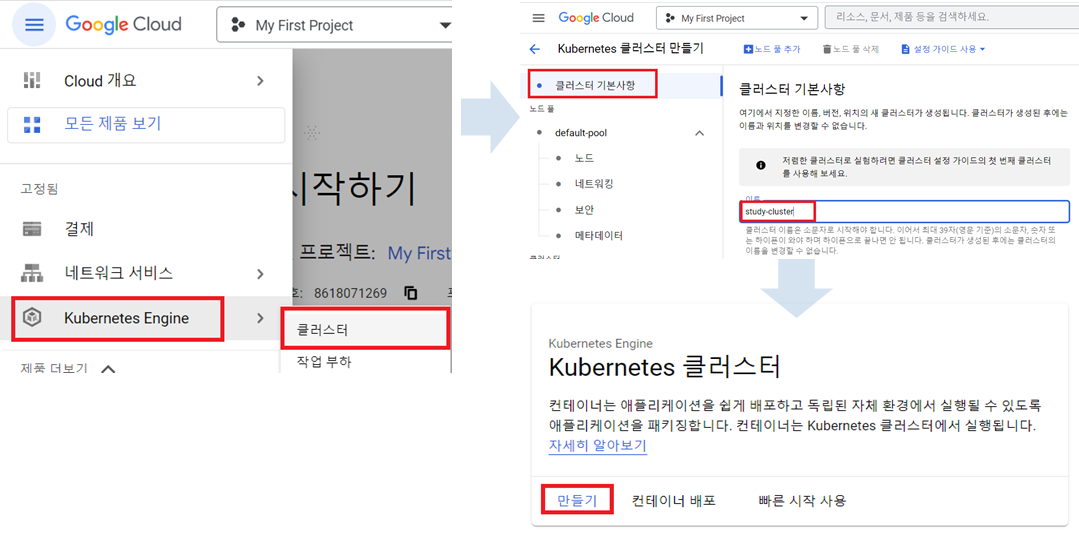Click the project icon in the cluster creation page's project selector

click(x=670, y=19)
